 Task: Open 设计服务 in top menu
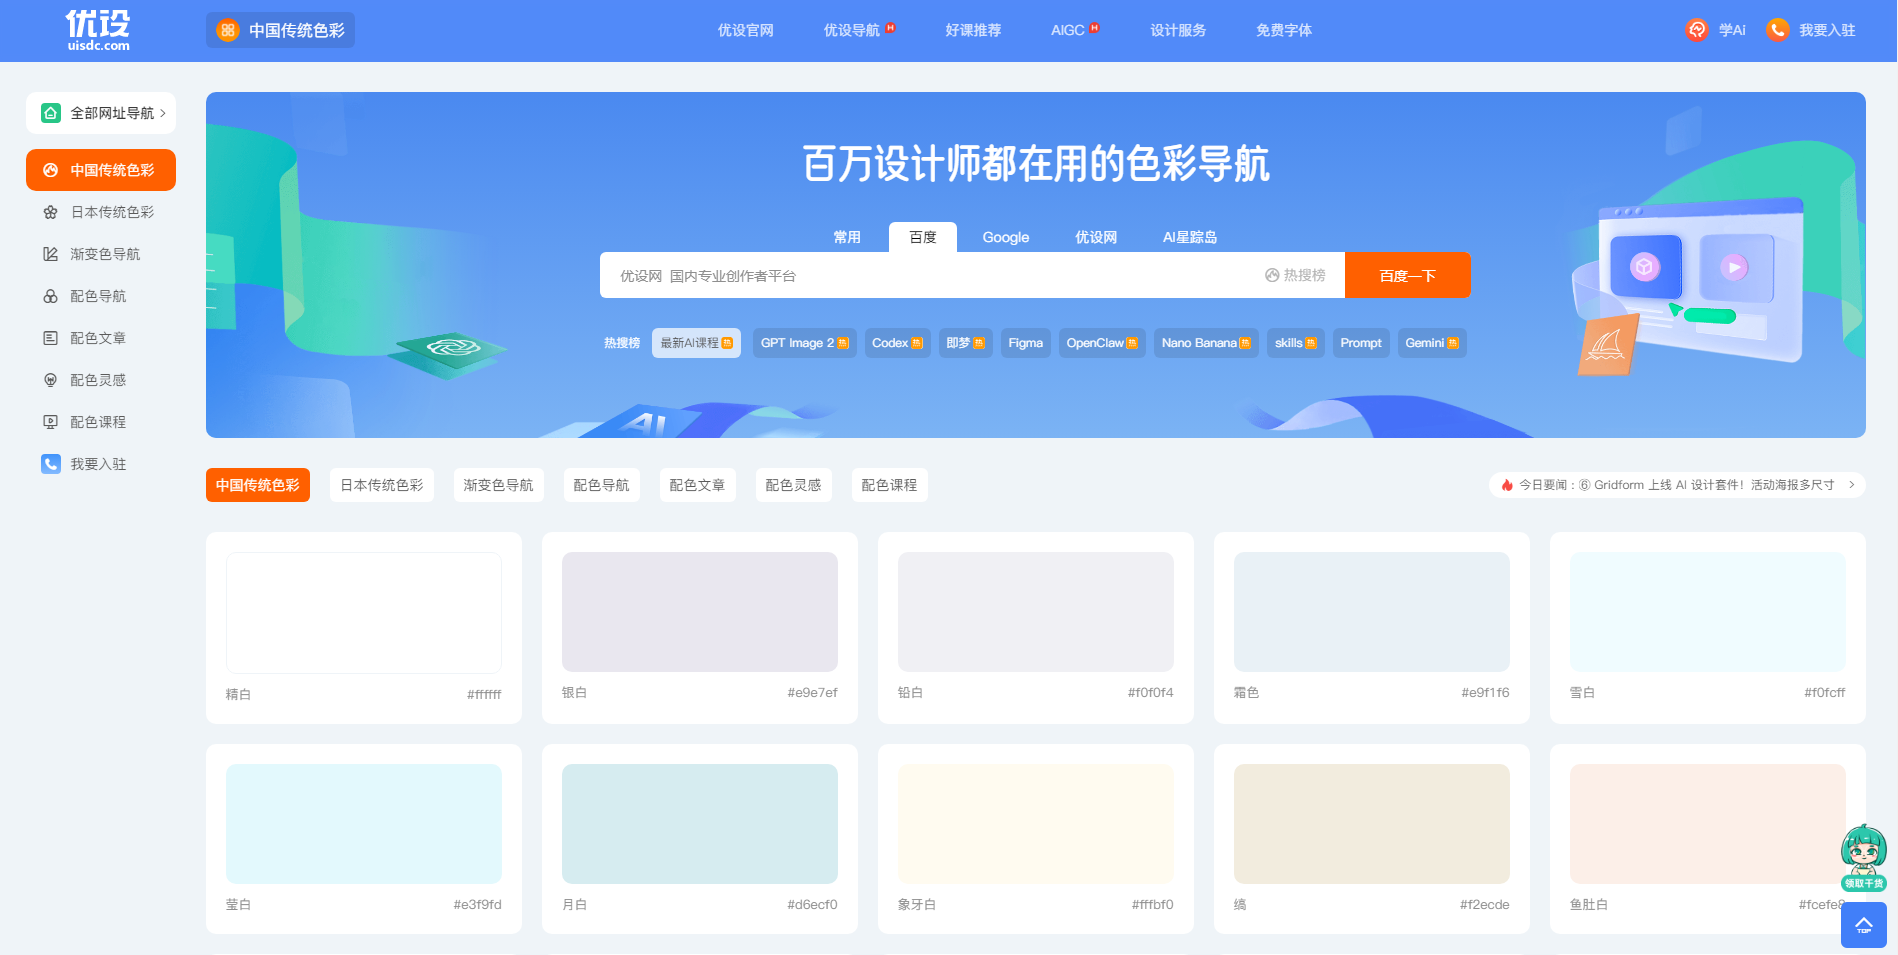tap(1178, 30)
